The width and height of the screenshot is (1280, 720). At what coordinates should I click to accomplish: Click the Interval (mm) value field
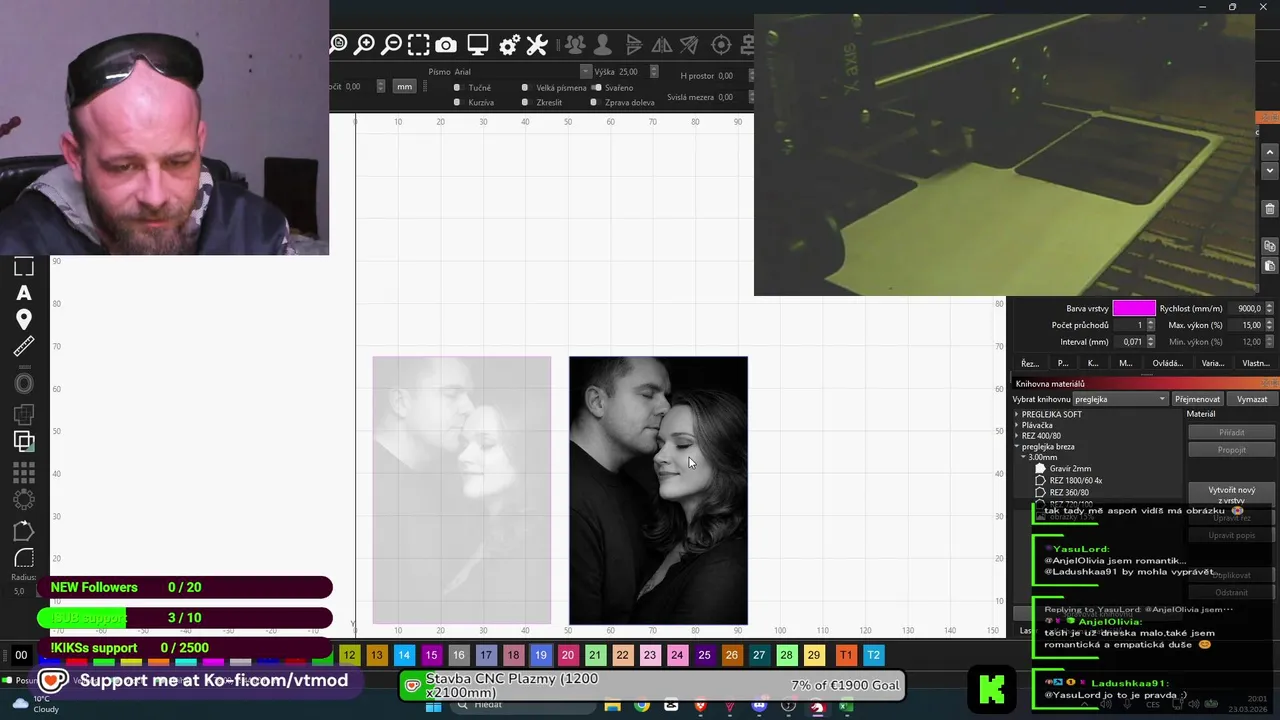tap(1128, 342)
